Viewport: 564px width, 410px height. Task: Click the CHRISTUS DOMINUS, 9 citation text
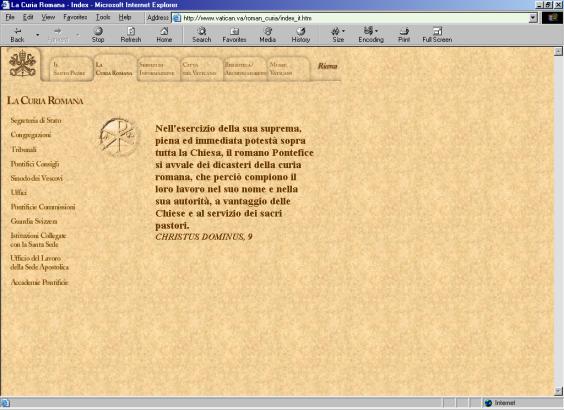[204, 237]
